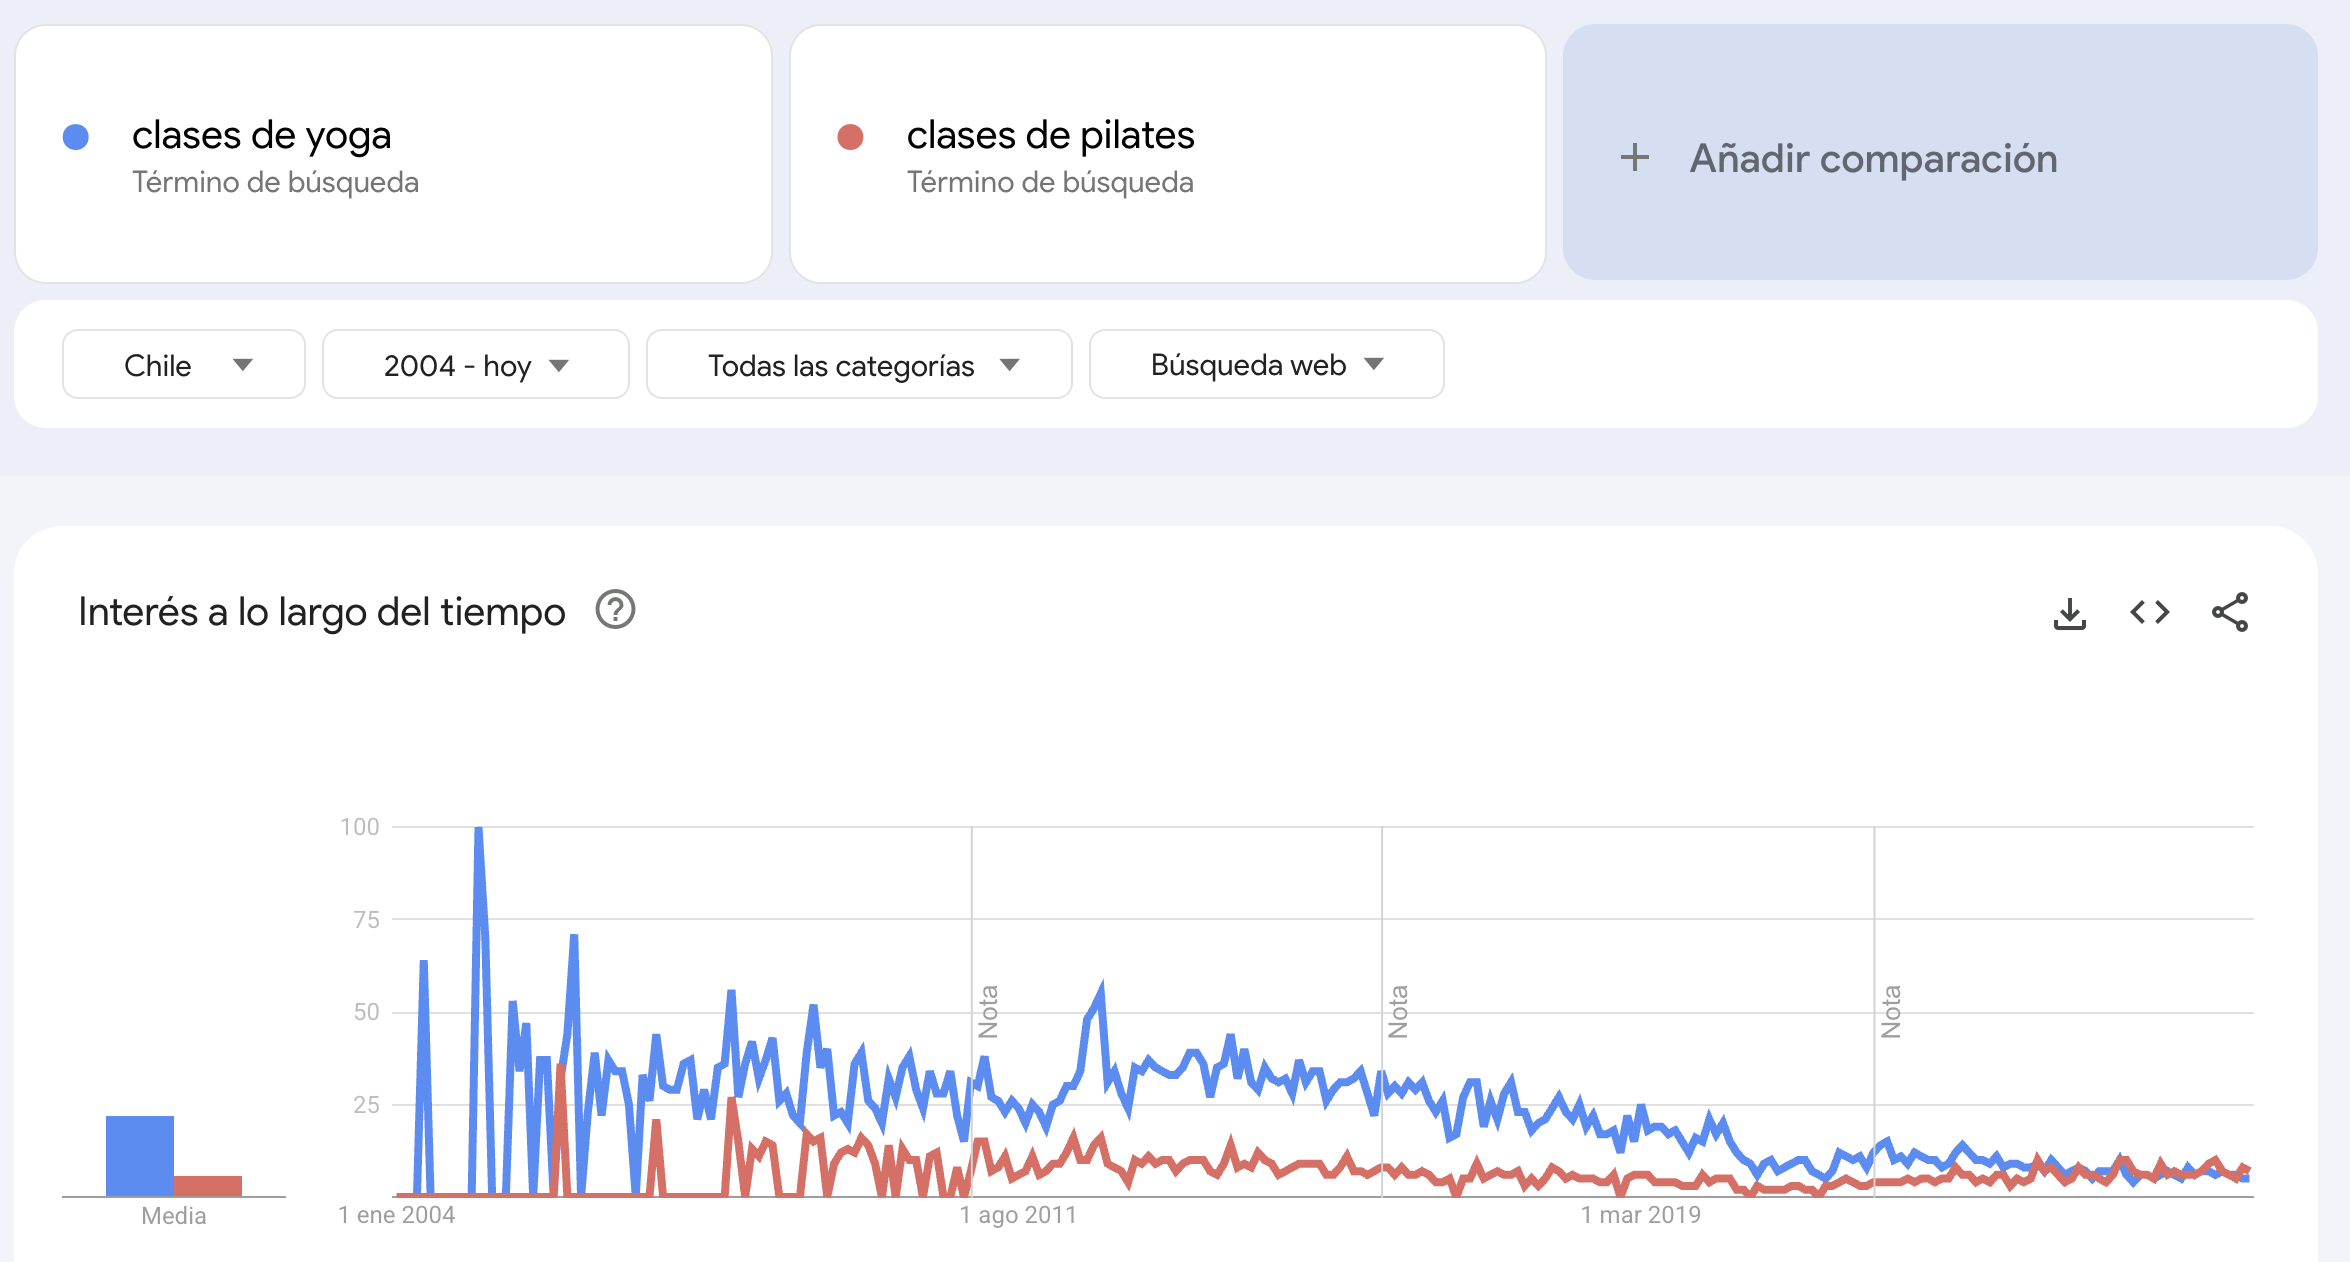Click the Nota marker after 1 mar 2019
The height and width of the screenshot is (1262, 2350).
(x=1891, y=1012)
